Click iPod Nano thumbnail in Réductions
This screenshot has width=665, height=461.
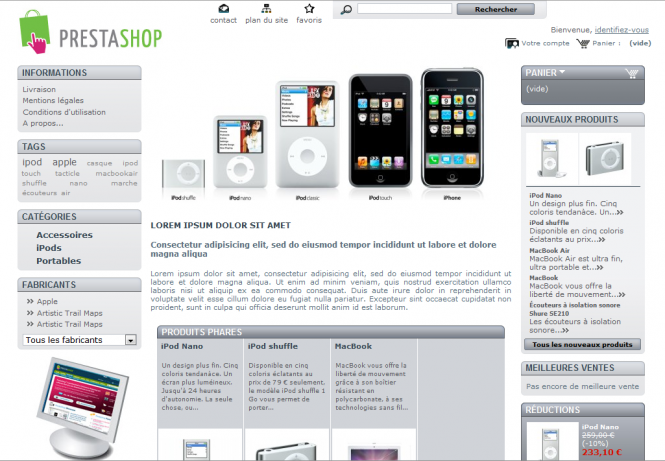[553, 441]
